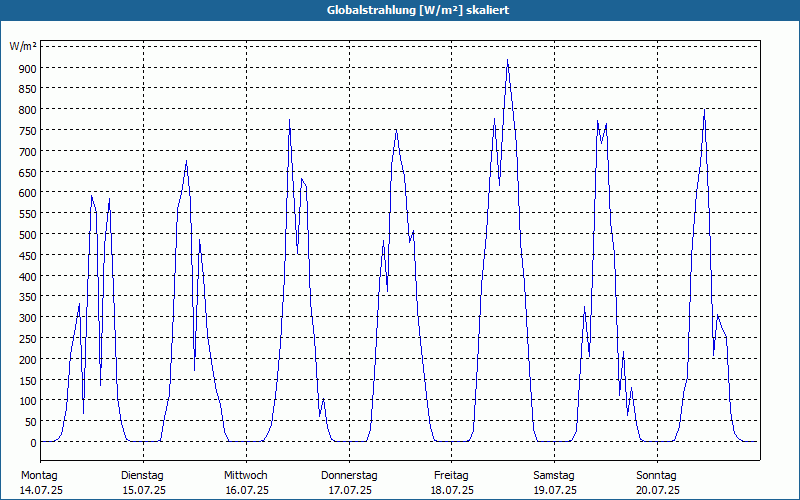Click the date 19.07.25
The width and height of the screenshot is (800, 500).
click(x=555, y=491)
